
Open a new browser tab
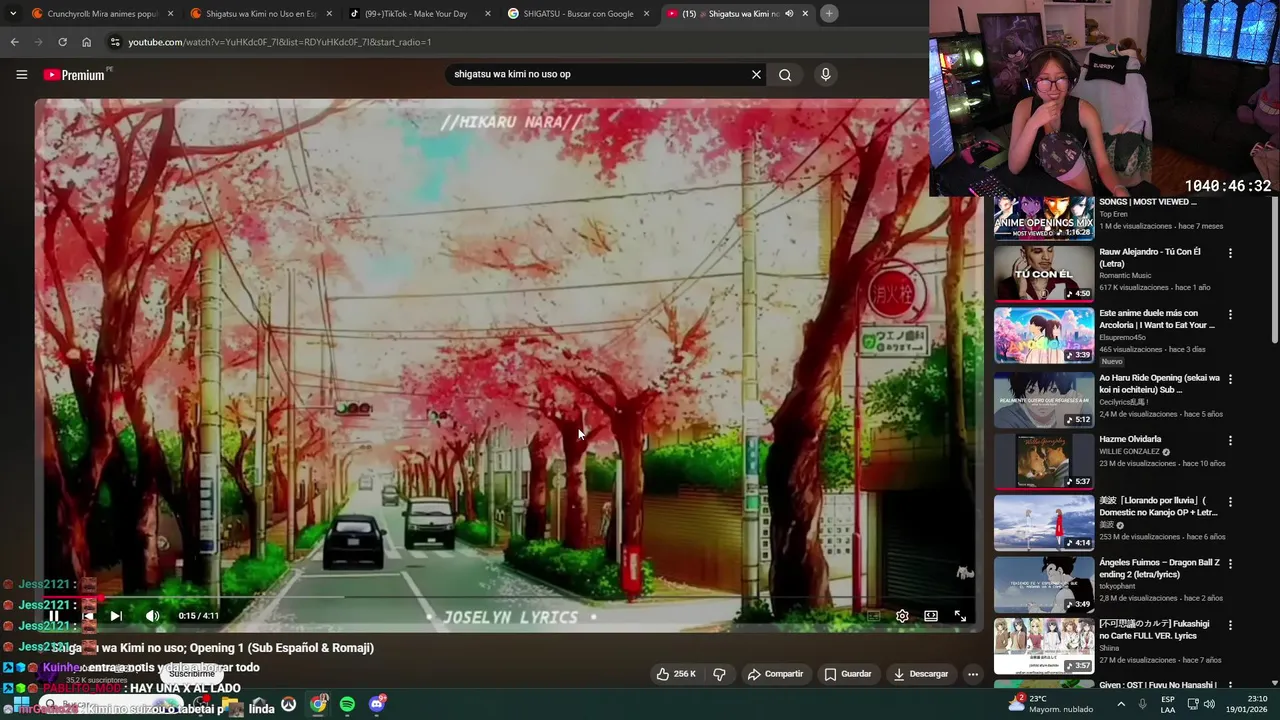829,13
